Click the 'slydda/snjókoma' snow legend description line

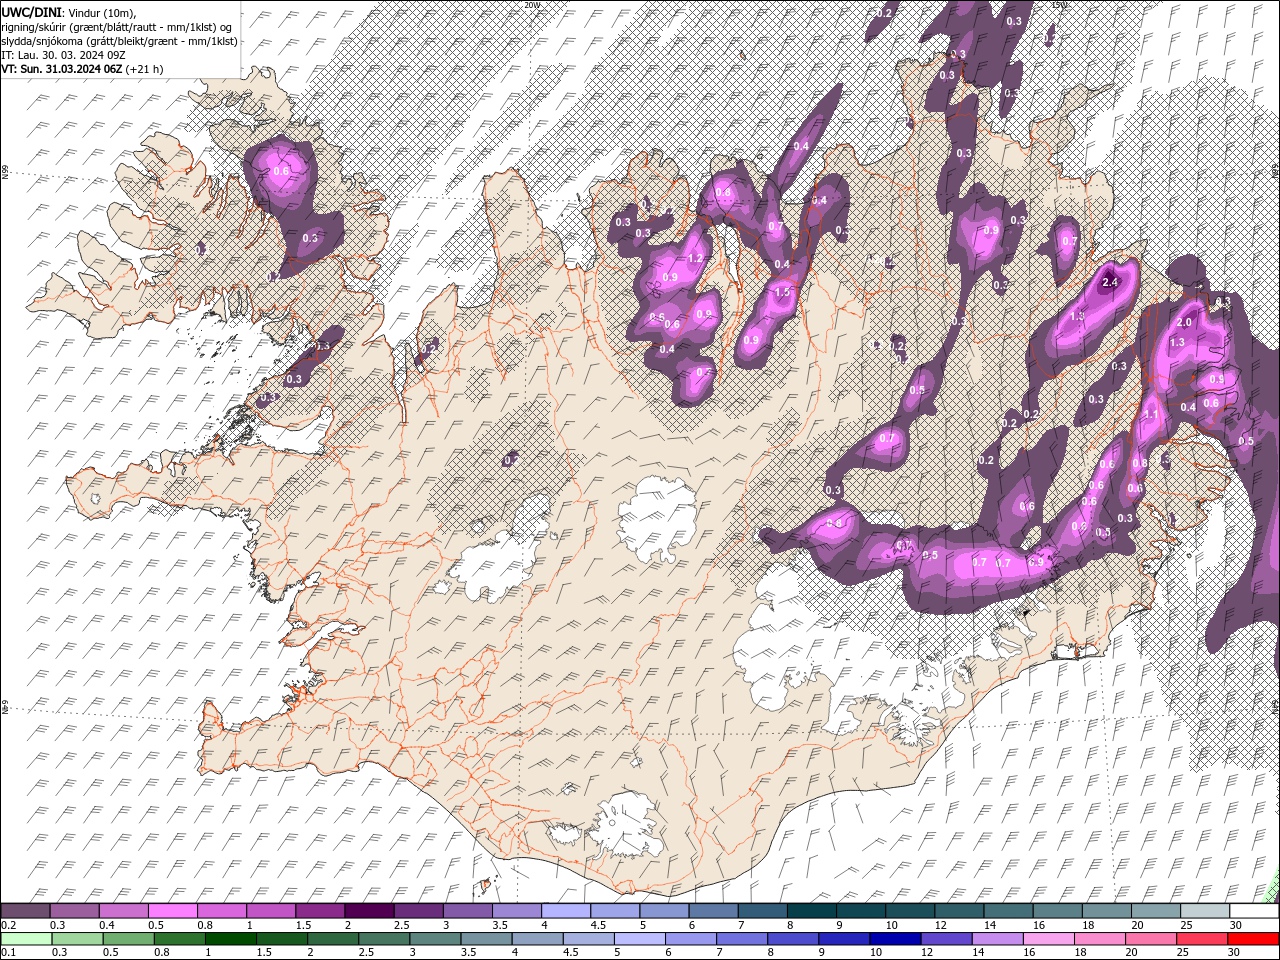(x=120, y=41)
